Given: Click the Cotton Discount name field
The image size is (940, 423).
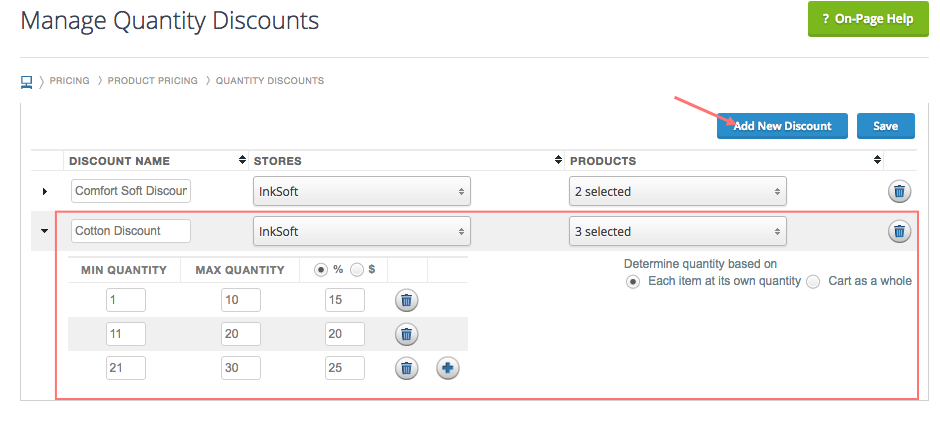Looking at the screenshot, I should (131, 231).
